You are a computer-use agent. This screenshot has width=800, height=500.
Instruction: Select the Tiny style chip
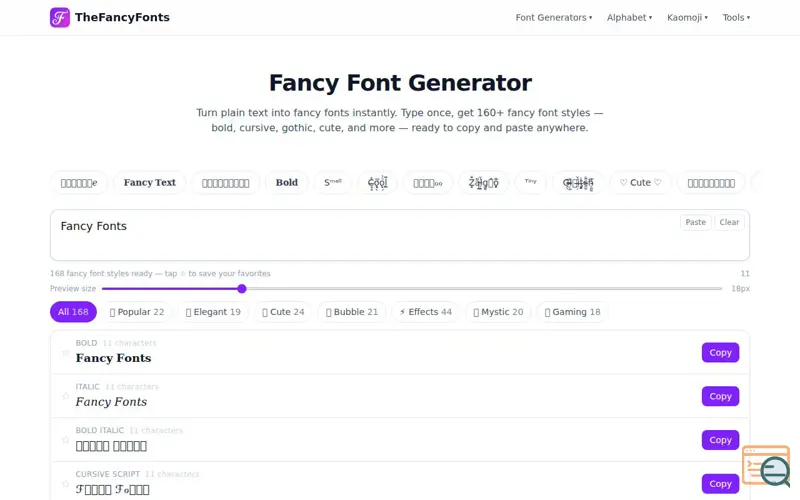click(531, 183)
